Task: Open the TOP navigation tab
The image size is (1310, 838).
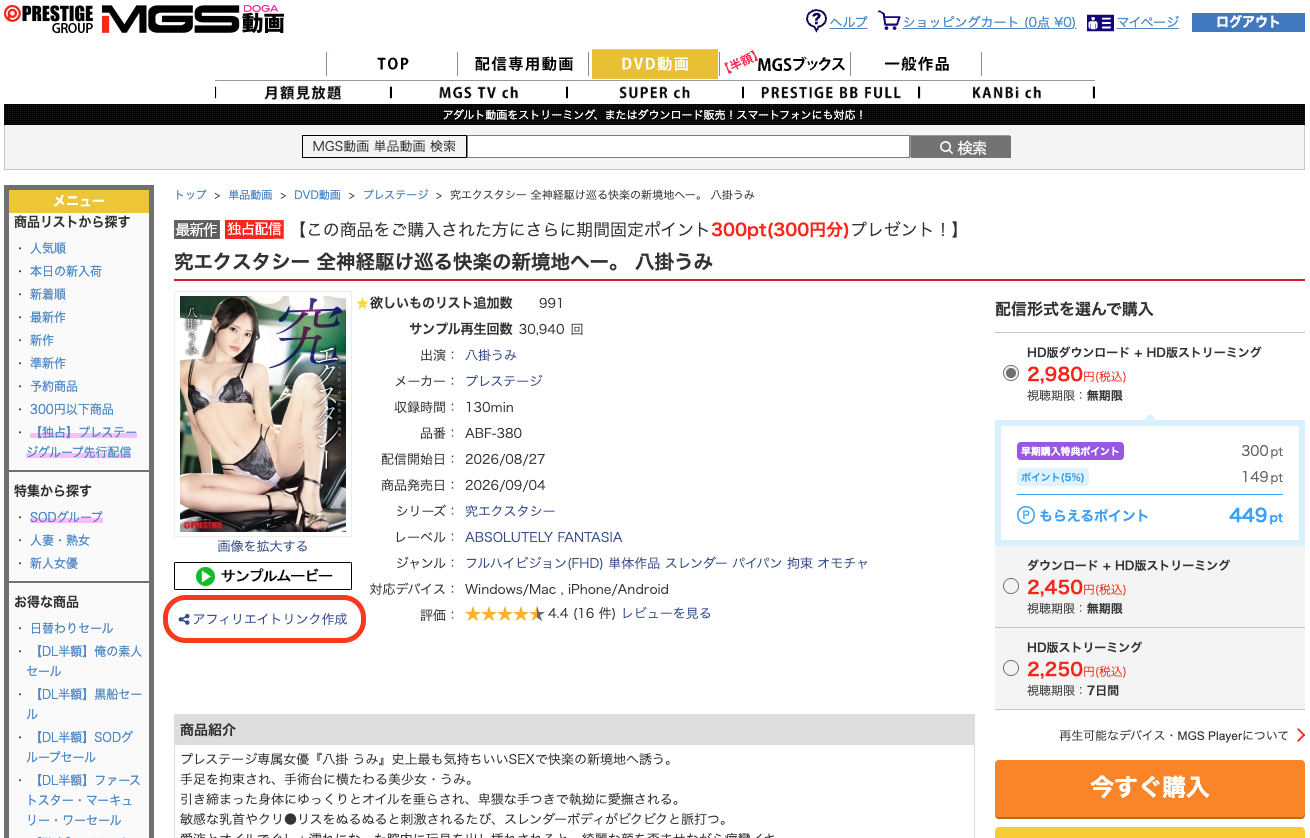Action: click(x=393, y=64)
